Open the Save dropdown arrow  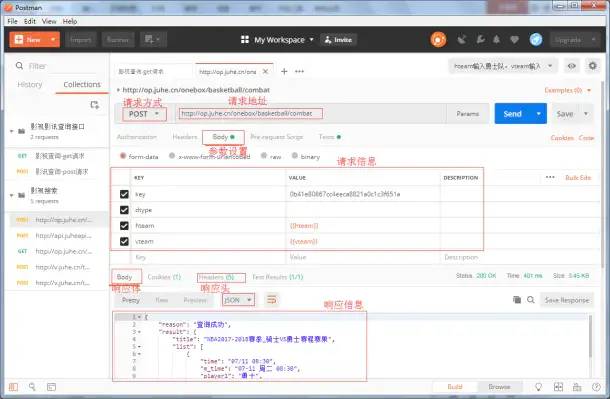coord(585,114)
